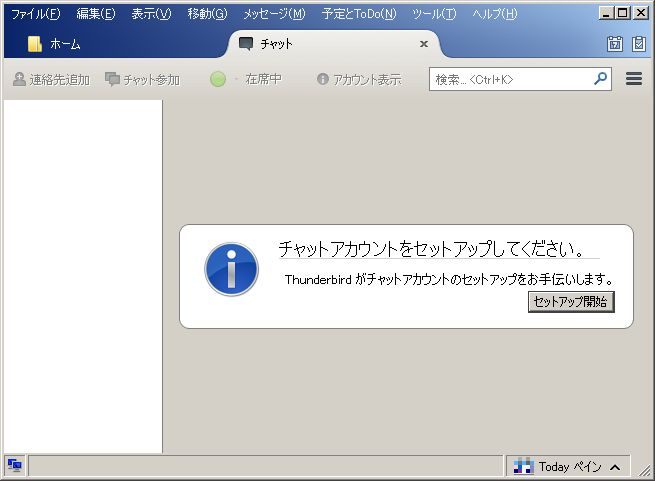Click the chat bubbles icon on チャット参加
The height and width of the screenshot is (481, 655).
112,79
